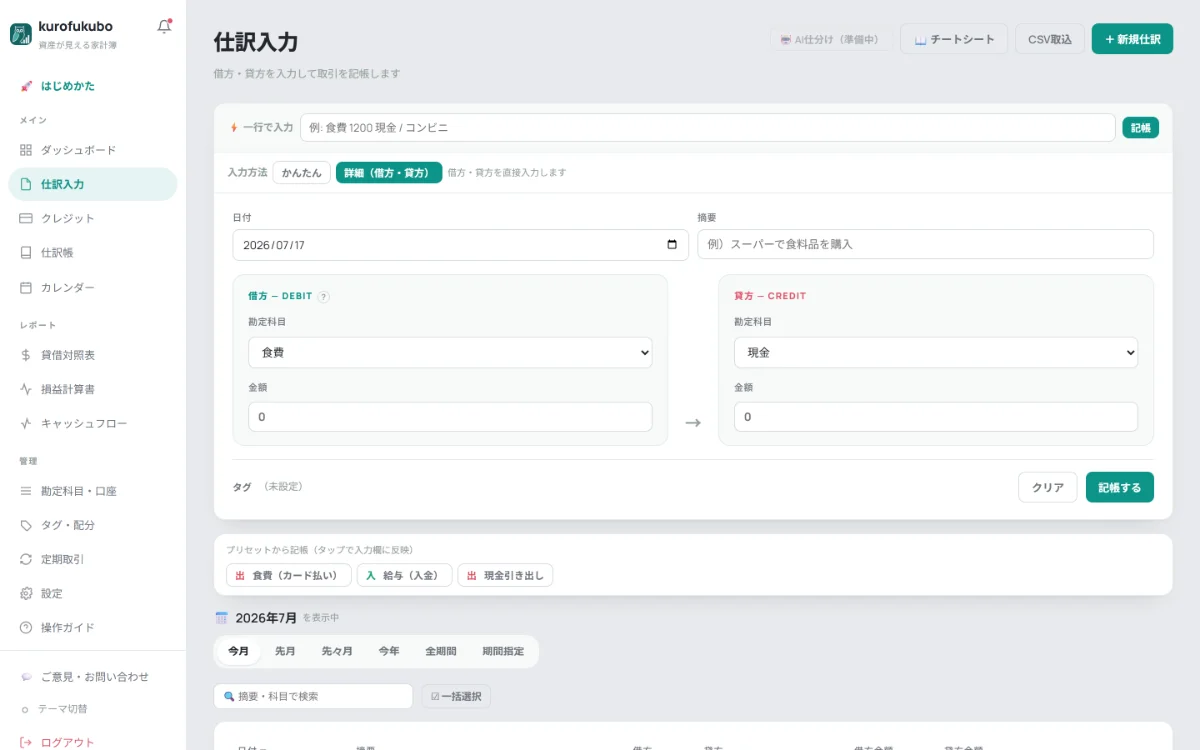Click the 仕訳入力 document icon

pyautogui.click(x=26, y=184)
